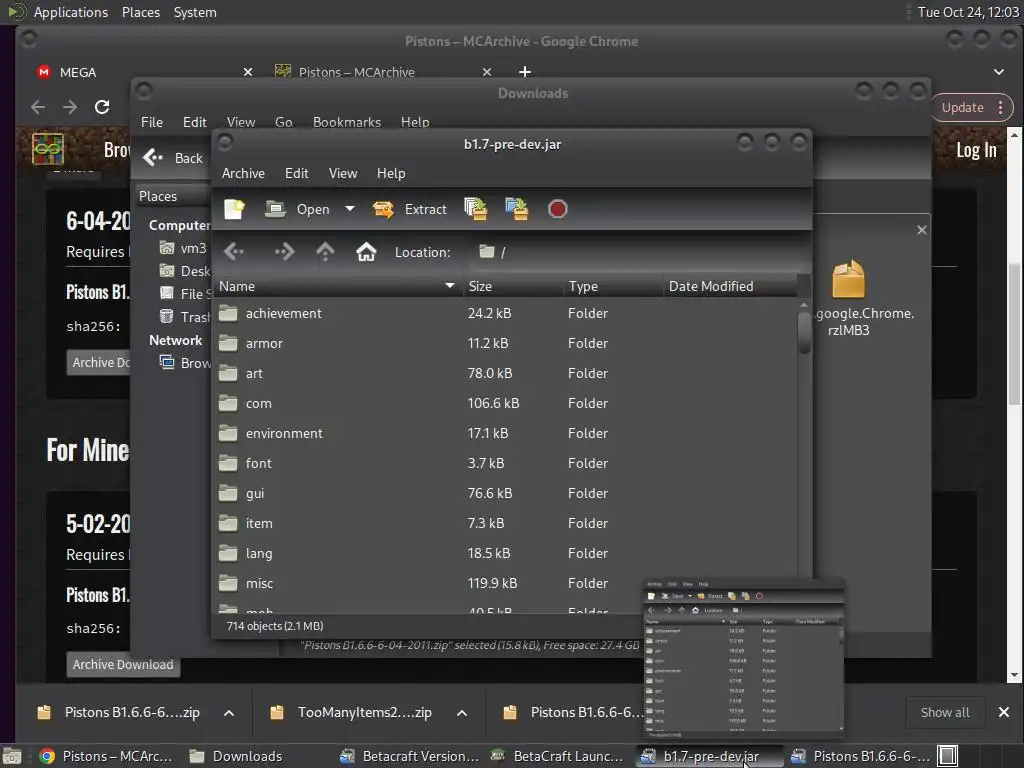Image resolution: width=1024 pixels, height=768 pixels.
Task: Open archive manager Help menu
Action: click(x=391, y=173)
